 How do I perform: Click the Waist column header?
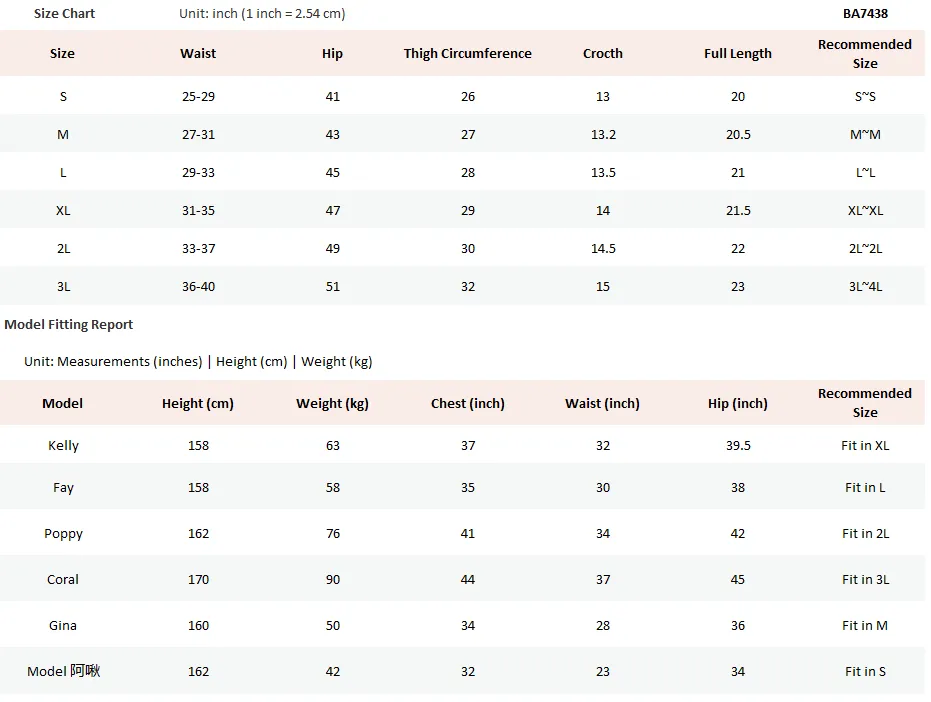click(198, 53)
